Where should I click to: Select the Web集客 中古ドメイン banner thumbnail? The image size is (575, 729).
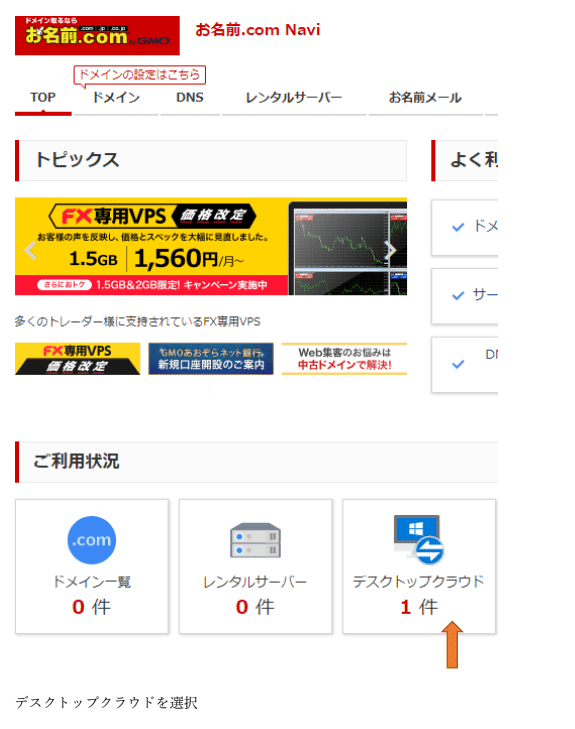[344, 358]
